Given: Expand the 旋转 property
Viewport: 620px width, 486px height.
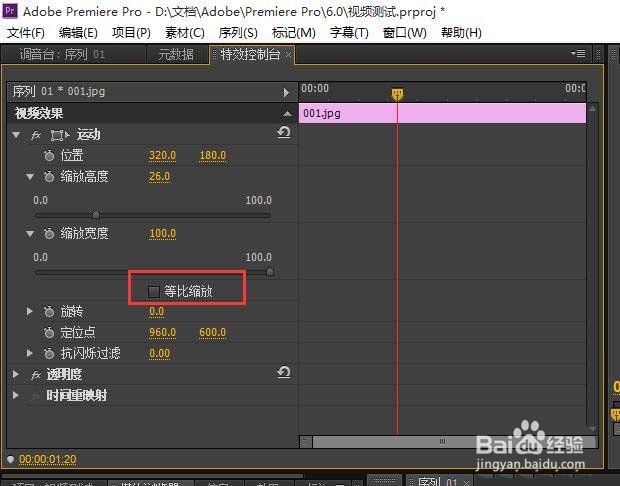Looking at the screenshot, I should (30, 312).
